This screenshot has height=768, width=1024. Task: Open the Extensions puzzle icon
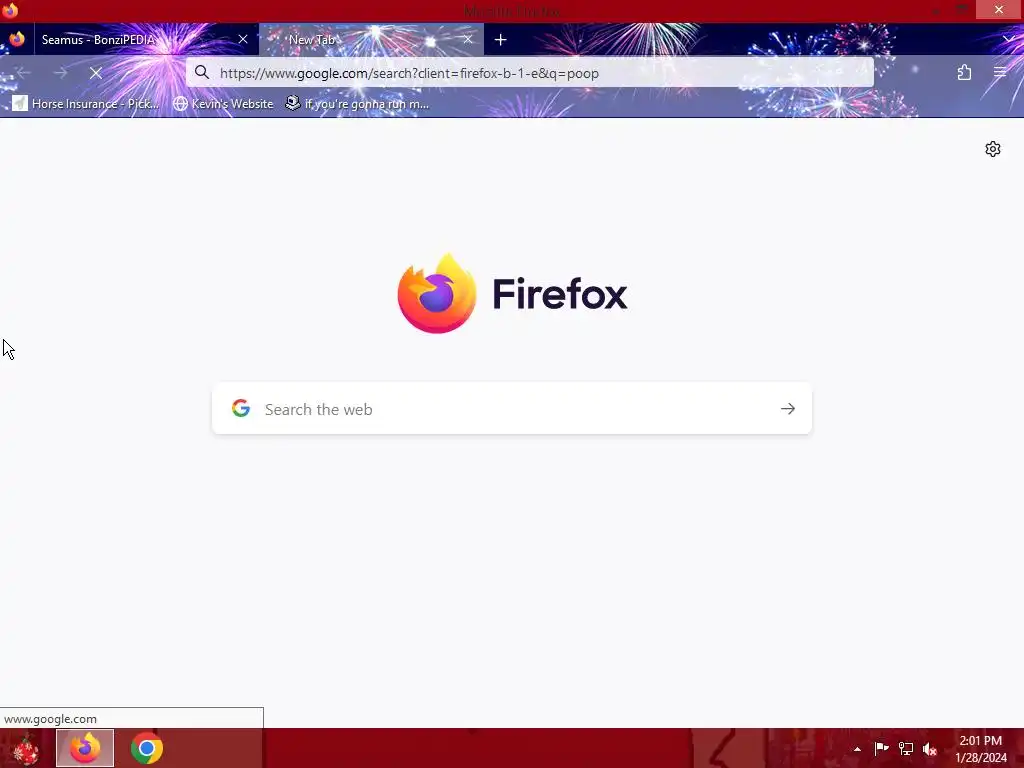tap(964, 72)
